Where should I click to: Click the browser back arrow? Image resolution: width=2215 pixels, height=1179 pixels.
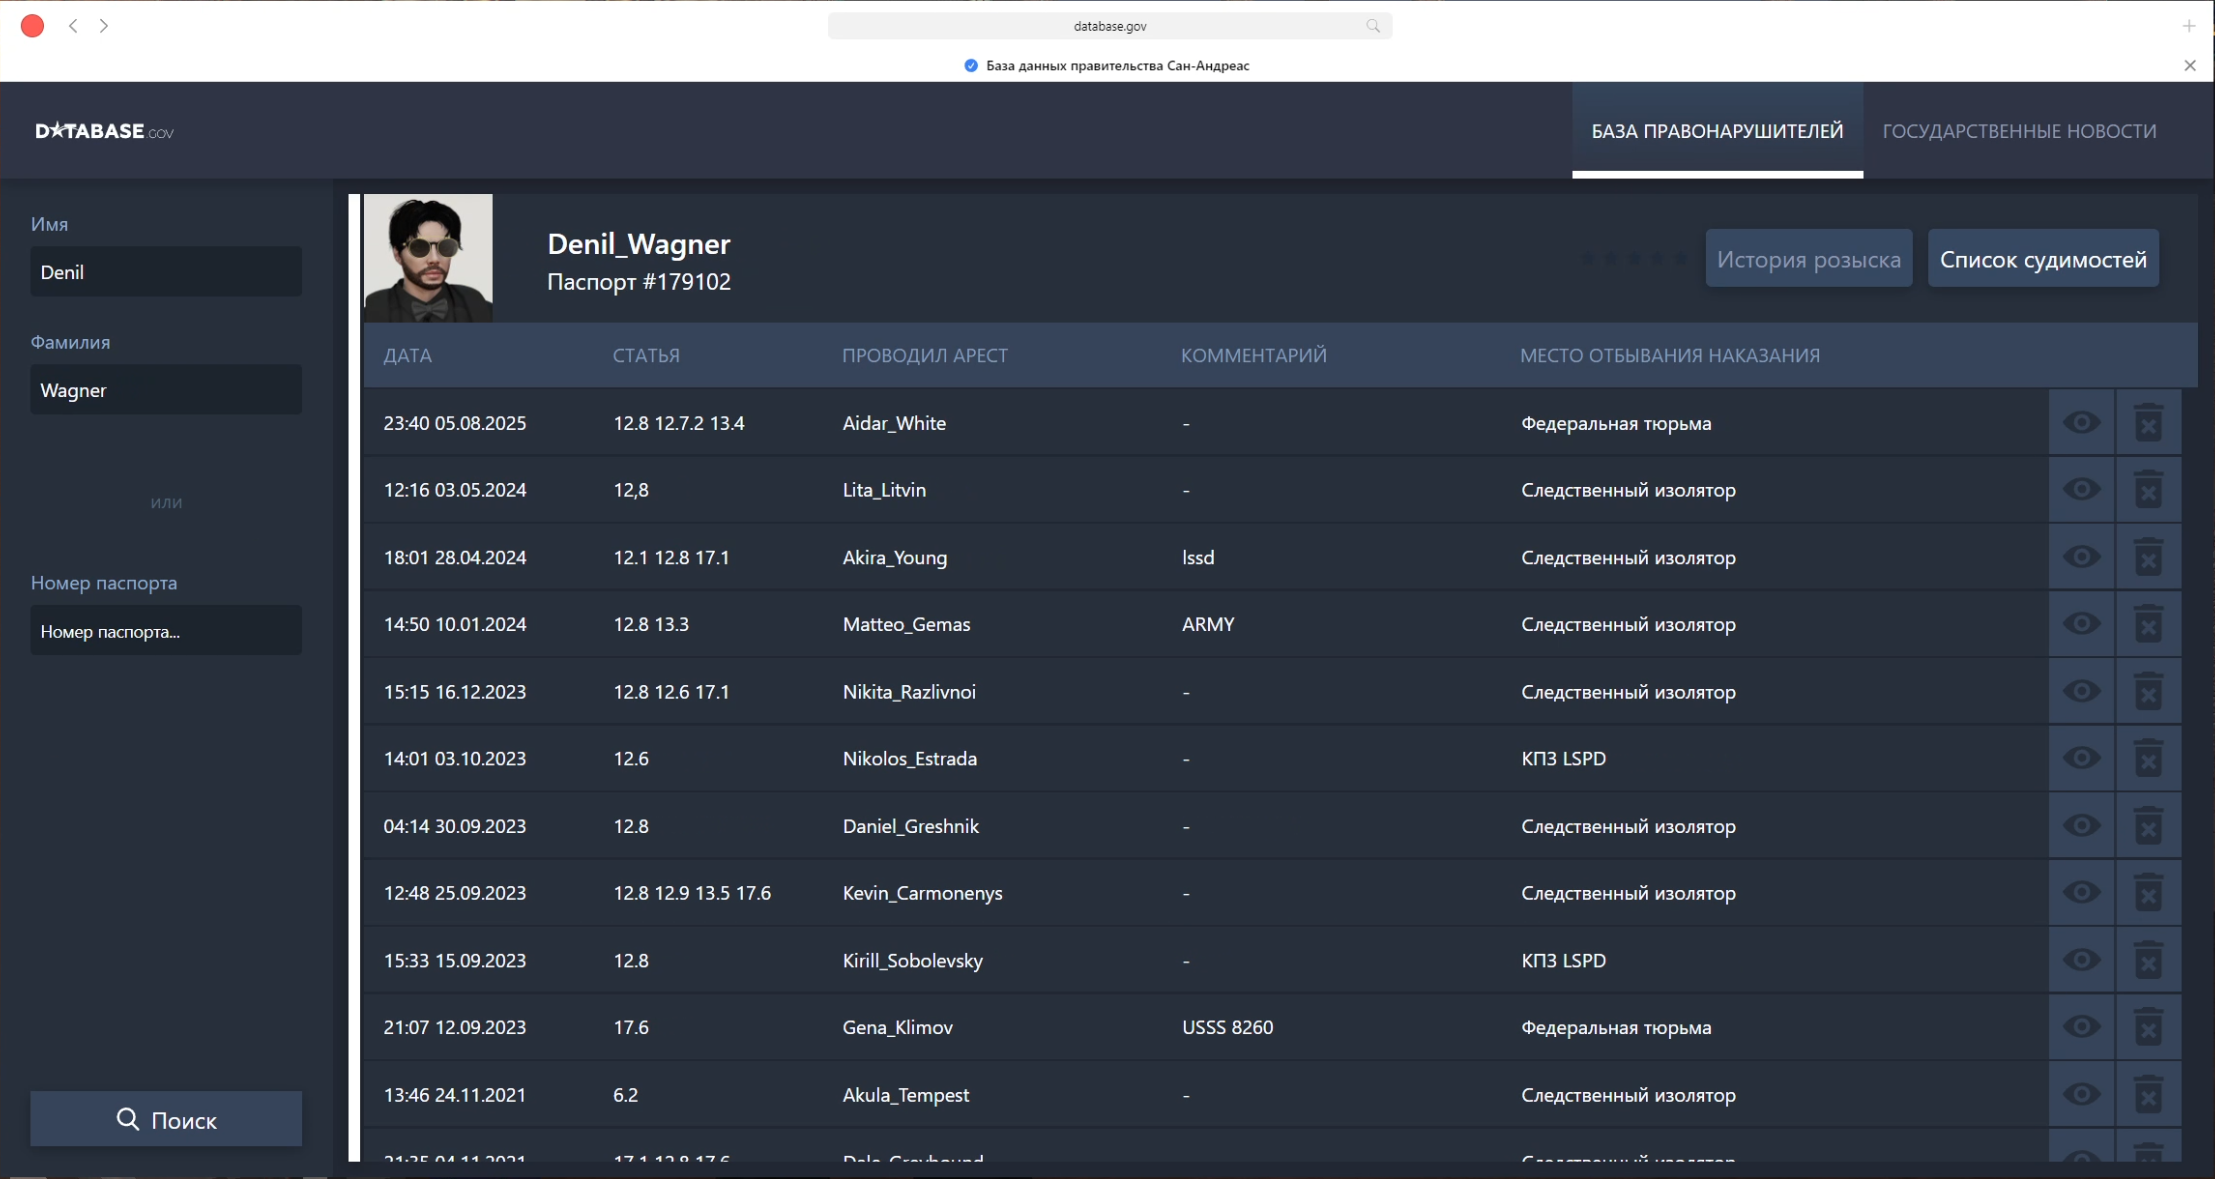[73, 26]
